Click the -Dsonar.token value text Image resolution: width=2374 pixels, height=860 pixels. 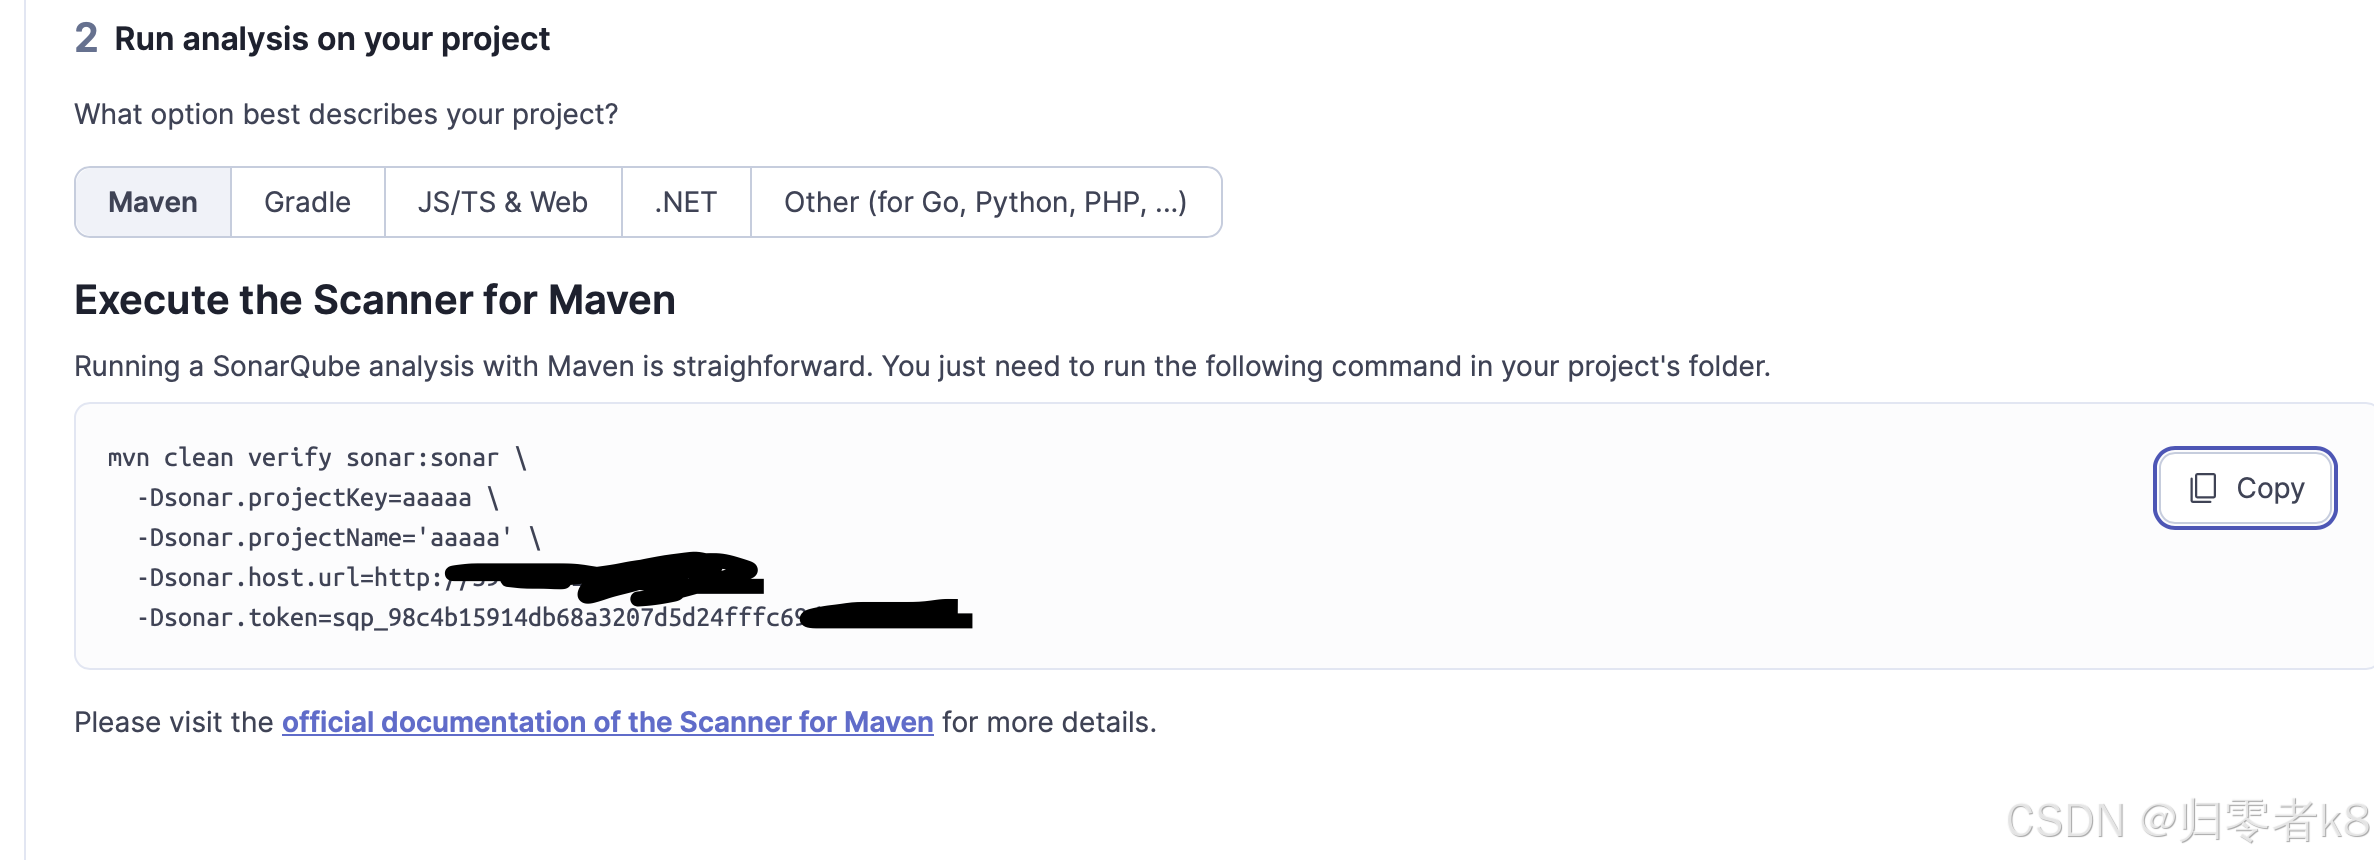(470, 618)
